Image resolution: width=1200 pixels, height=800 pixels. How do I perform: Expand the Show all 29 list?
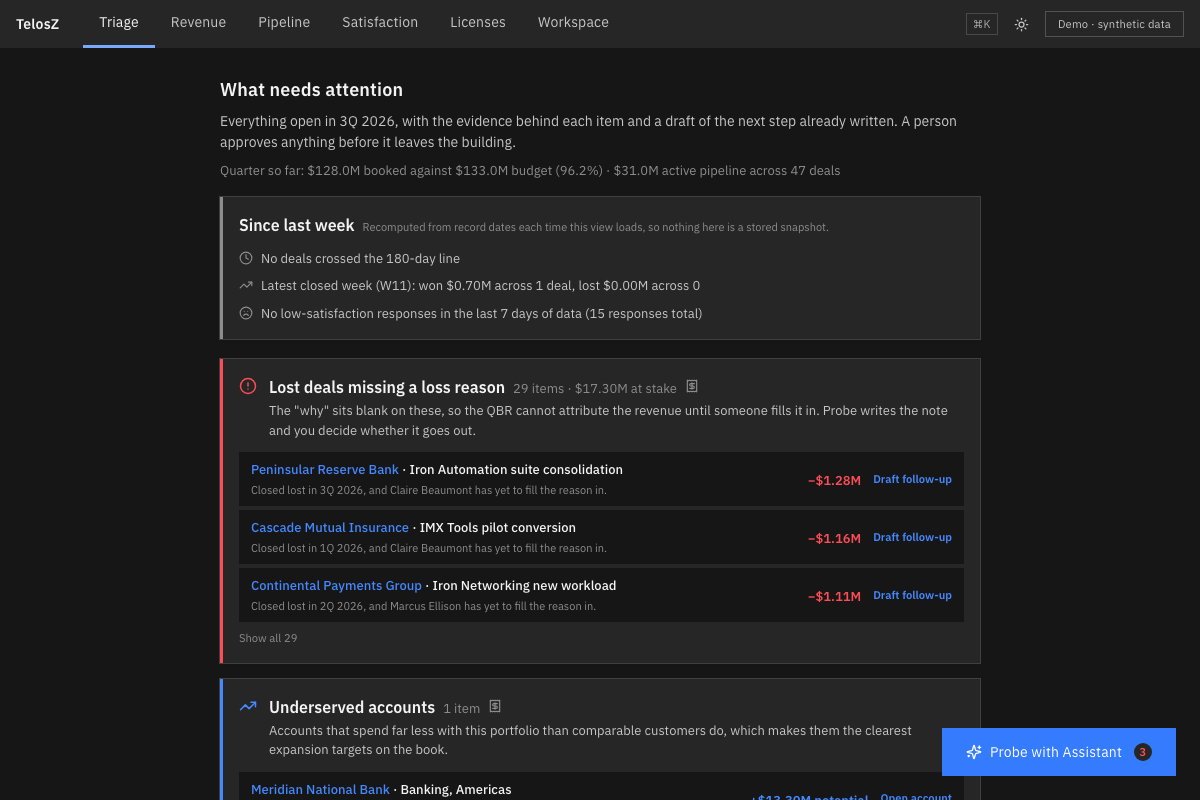(268, 638)
